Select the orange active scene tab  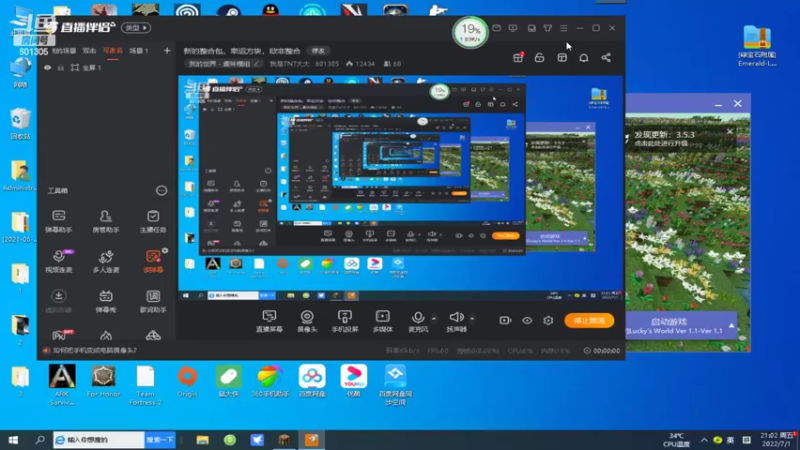112,51
